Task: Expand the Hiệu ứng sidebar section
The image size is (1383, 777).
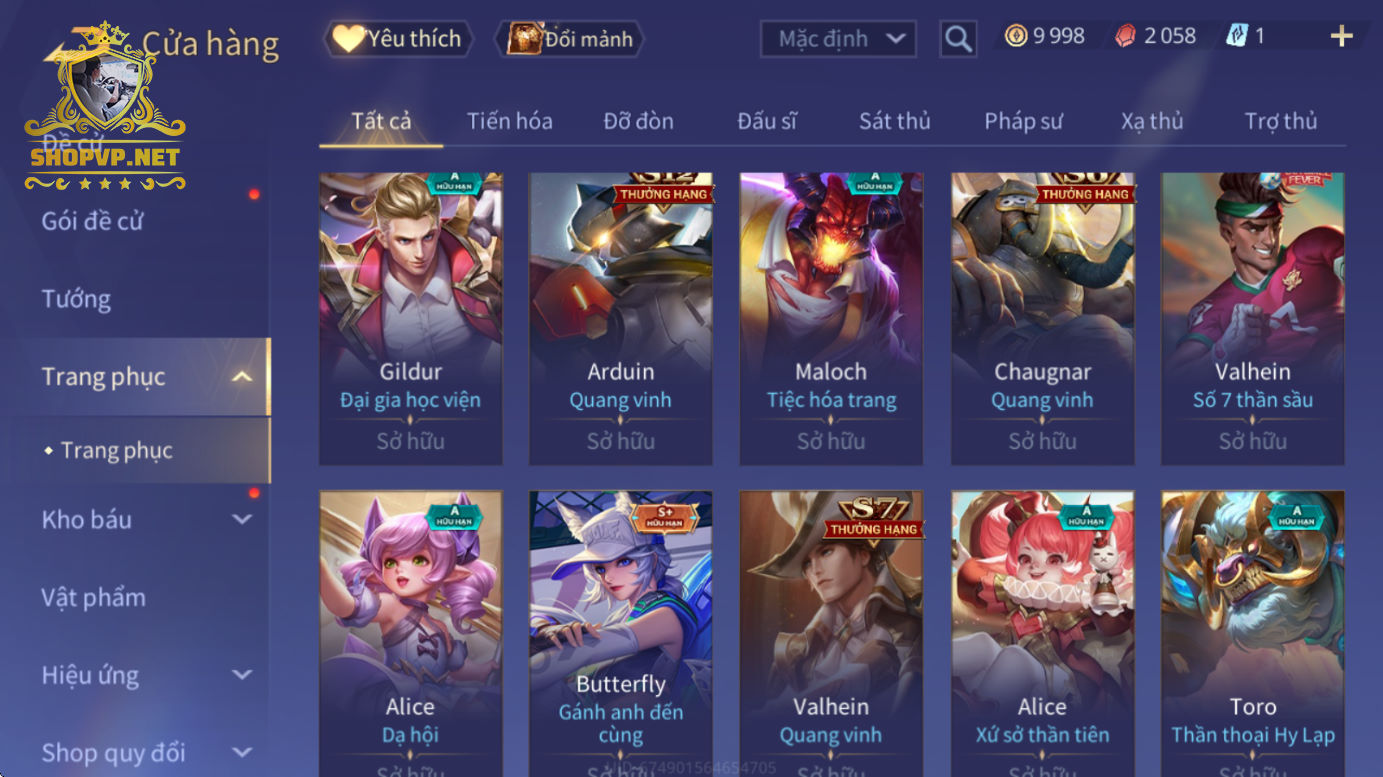Action: (242, 675)
